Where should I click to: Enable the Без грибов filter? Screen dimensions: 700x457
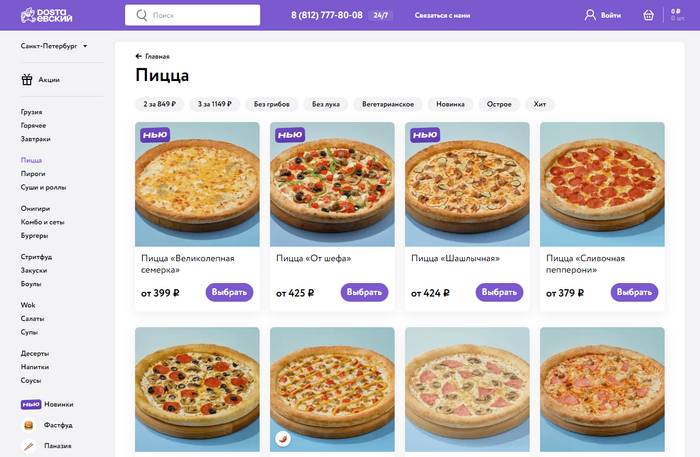point(271,104)
